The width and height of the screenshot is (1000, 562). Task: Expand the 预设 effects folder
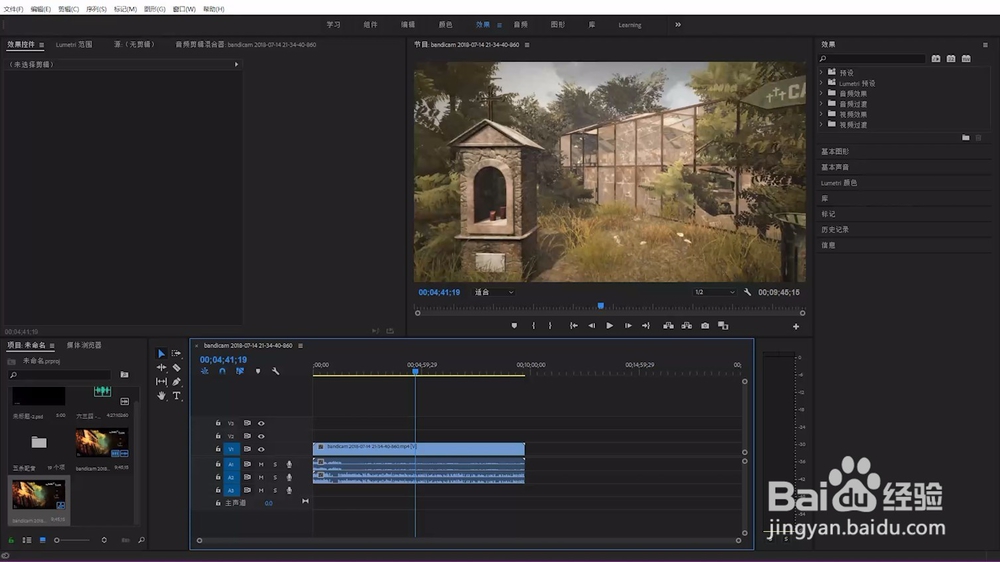coord(821,72)
